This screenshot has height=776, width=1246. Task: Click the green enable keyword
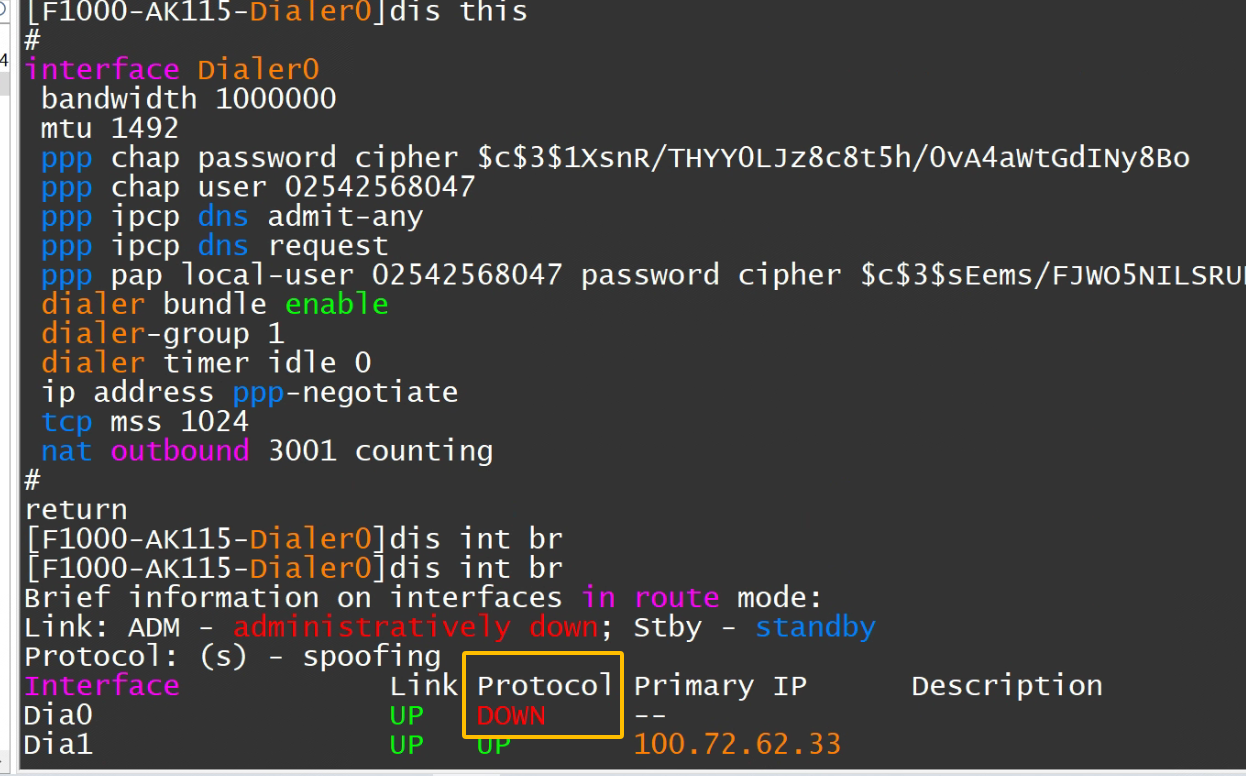[x=337, y=304]
